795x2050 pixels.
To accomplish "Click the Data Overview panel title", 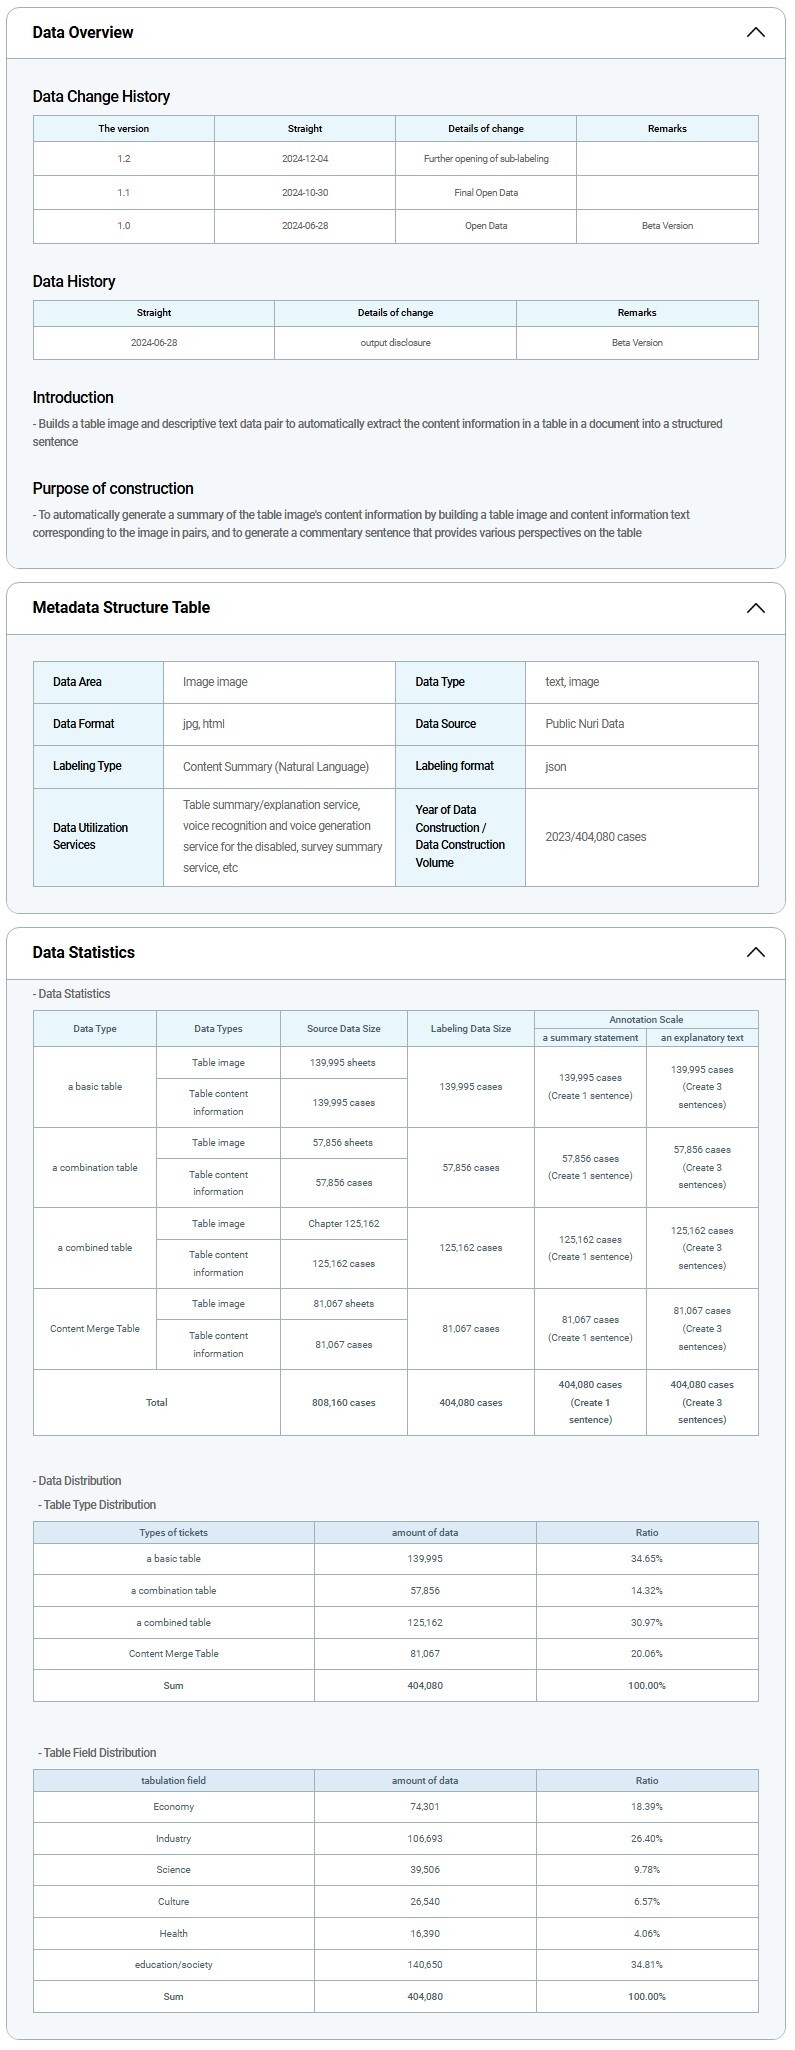I will pos(83,32).
